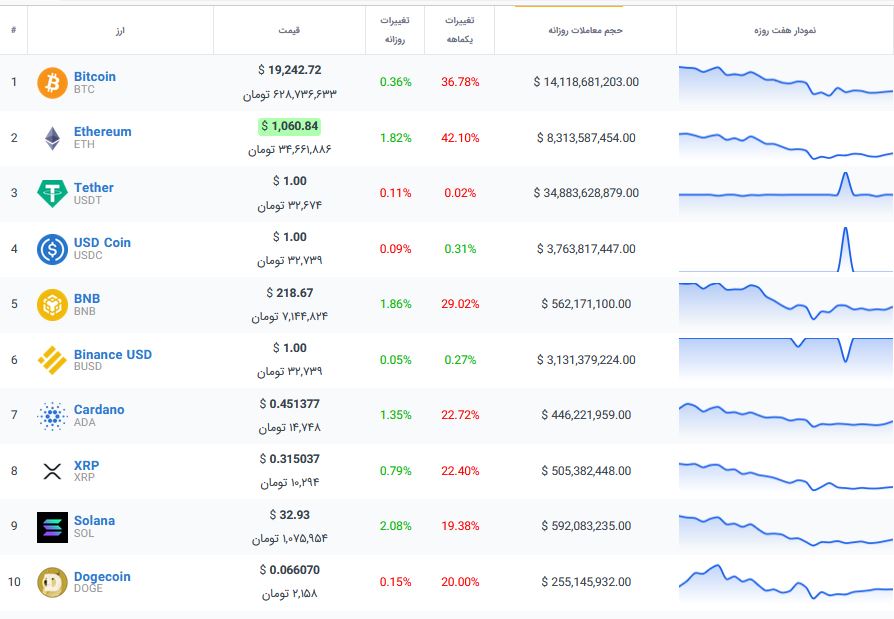The image size is (894, 619).
Task: Open the USD Coin page link
Action: [x=102, y=243]
